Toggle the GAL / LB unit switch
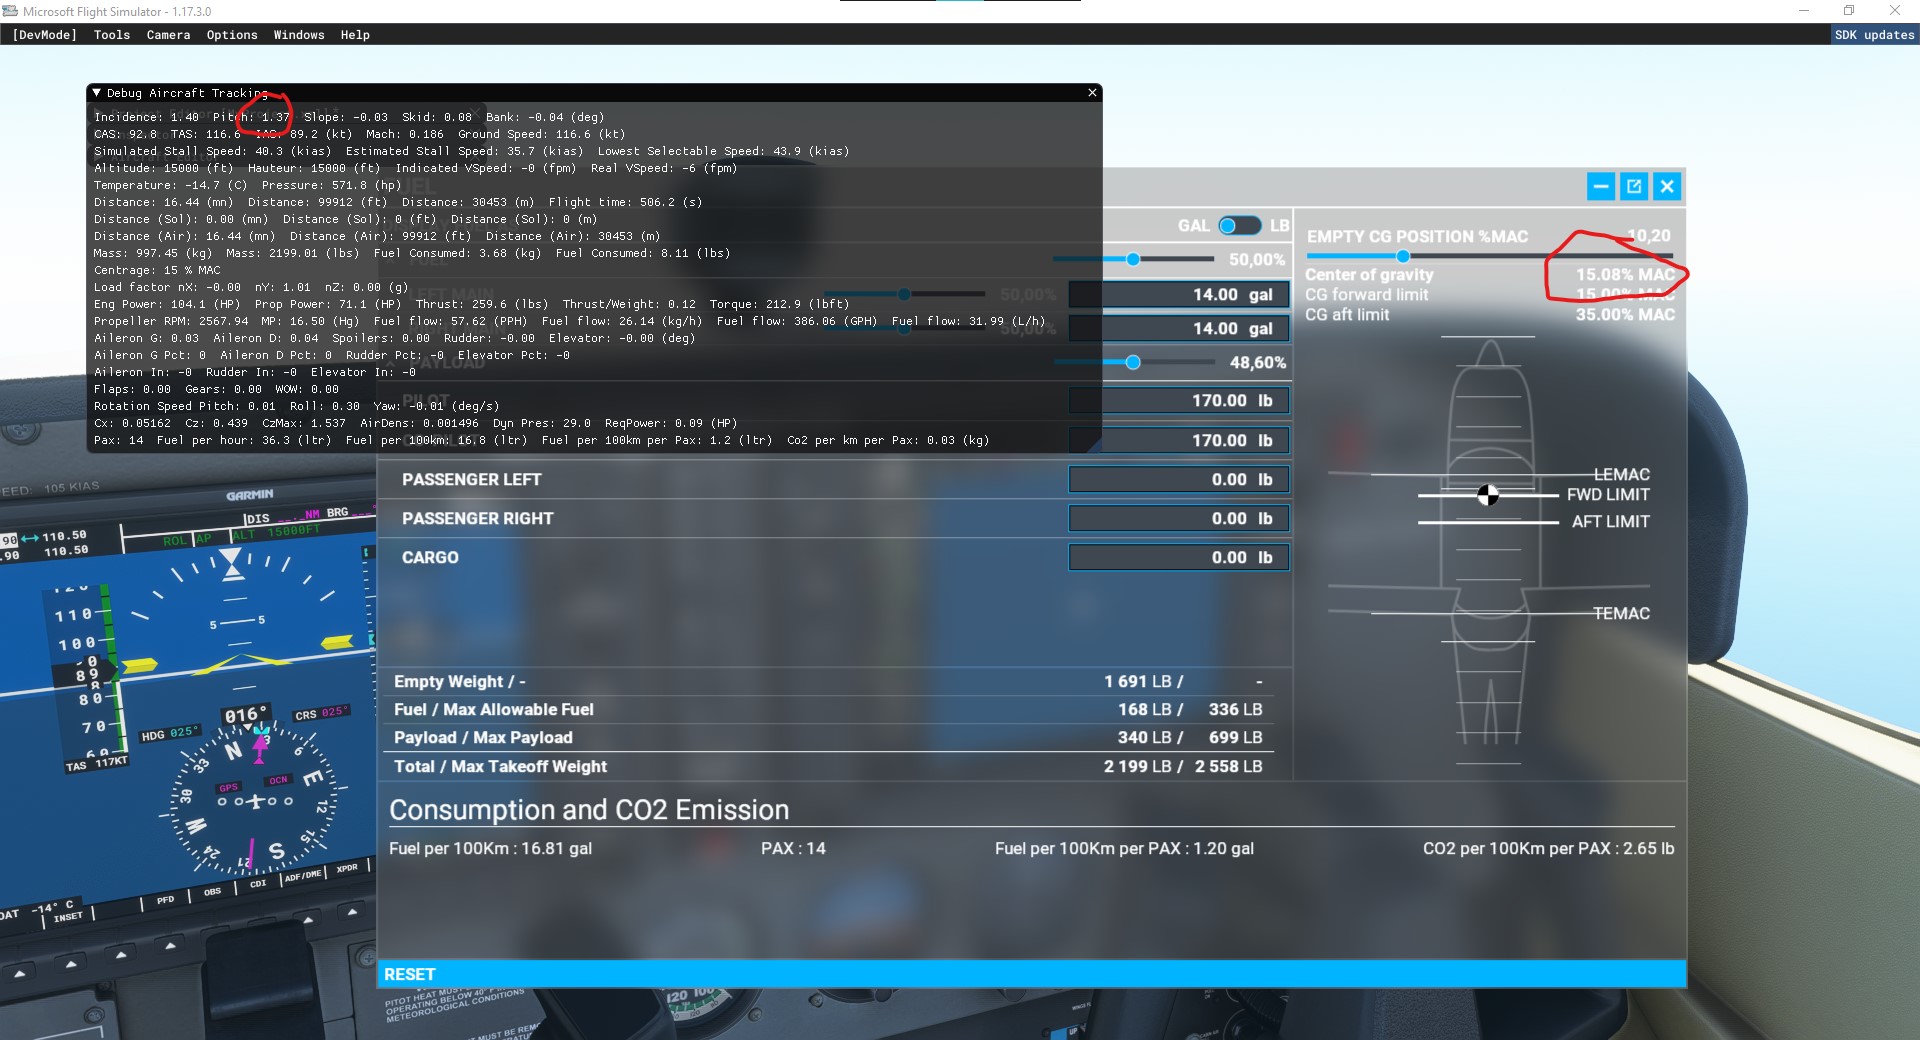 [x=1239, y=226]
